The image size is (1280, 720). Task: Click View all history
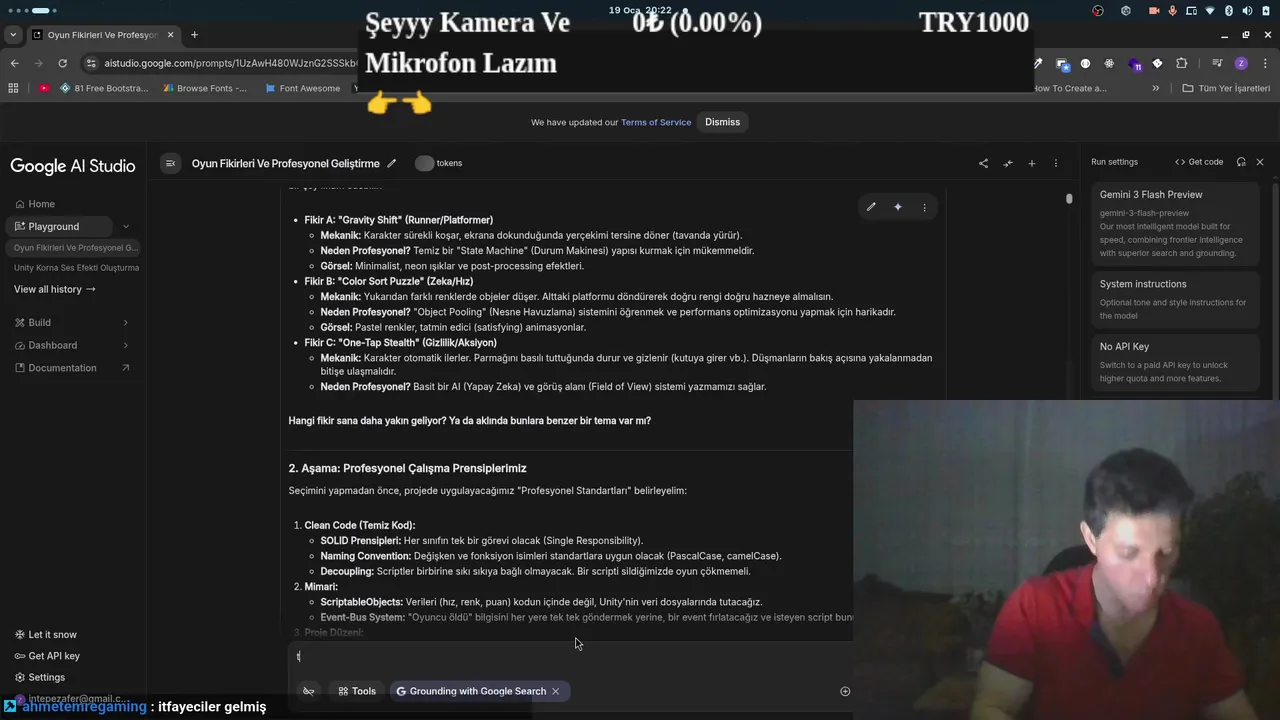pos(55,289)
